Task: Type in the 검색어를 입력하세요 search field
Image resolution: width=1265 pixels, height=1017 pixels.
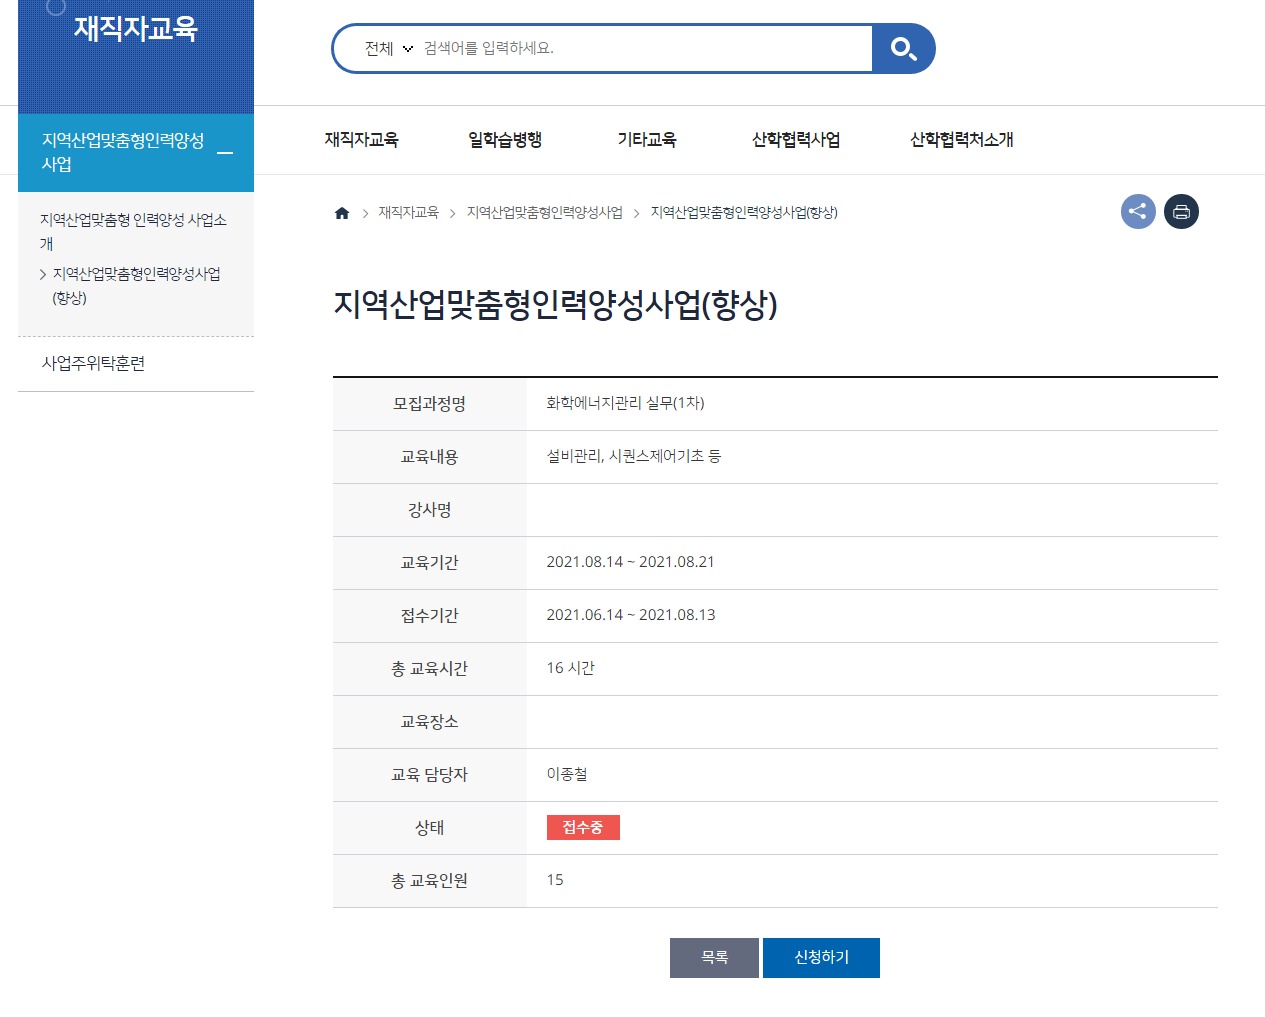Action: tap(640, 49)
